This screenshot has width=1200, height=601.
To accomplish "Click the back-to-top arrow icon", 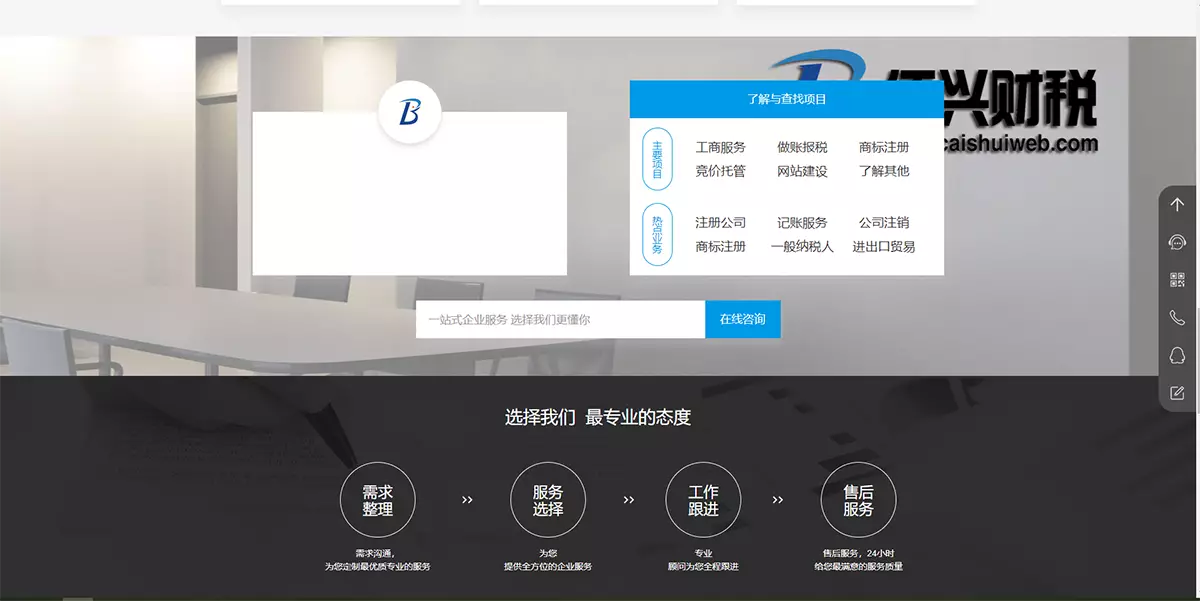I will [1177, 205].
